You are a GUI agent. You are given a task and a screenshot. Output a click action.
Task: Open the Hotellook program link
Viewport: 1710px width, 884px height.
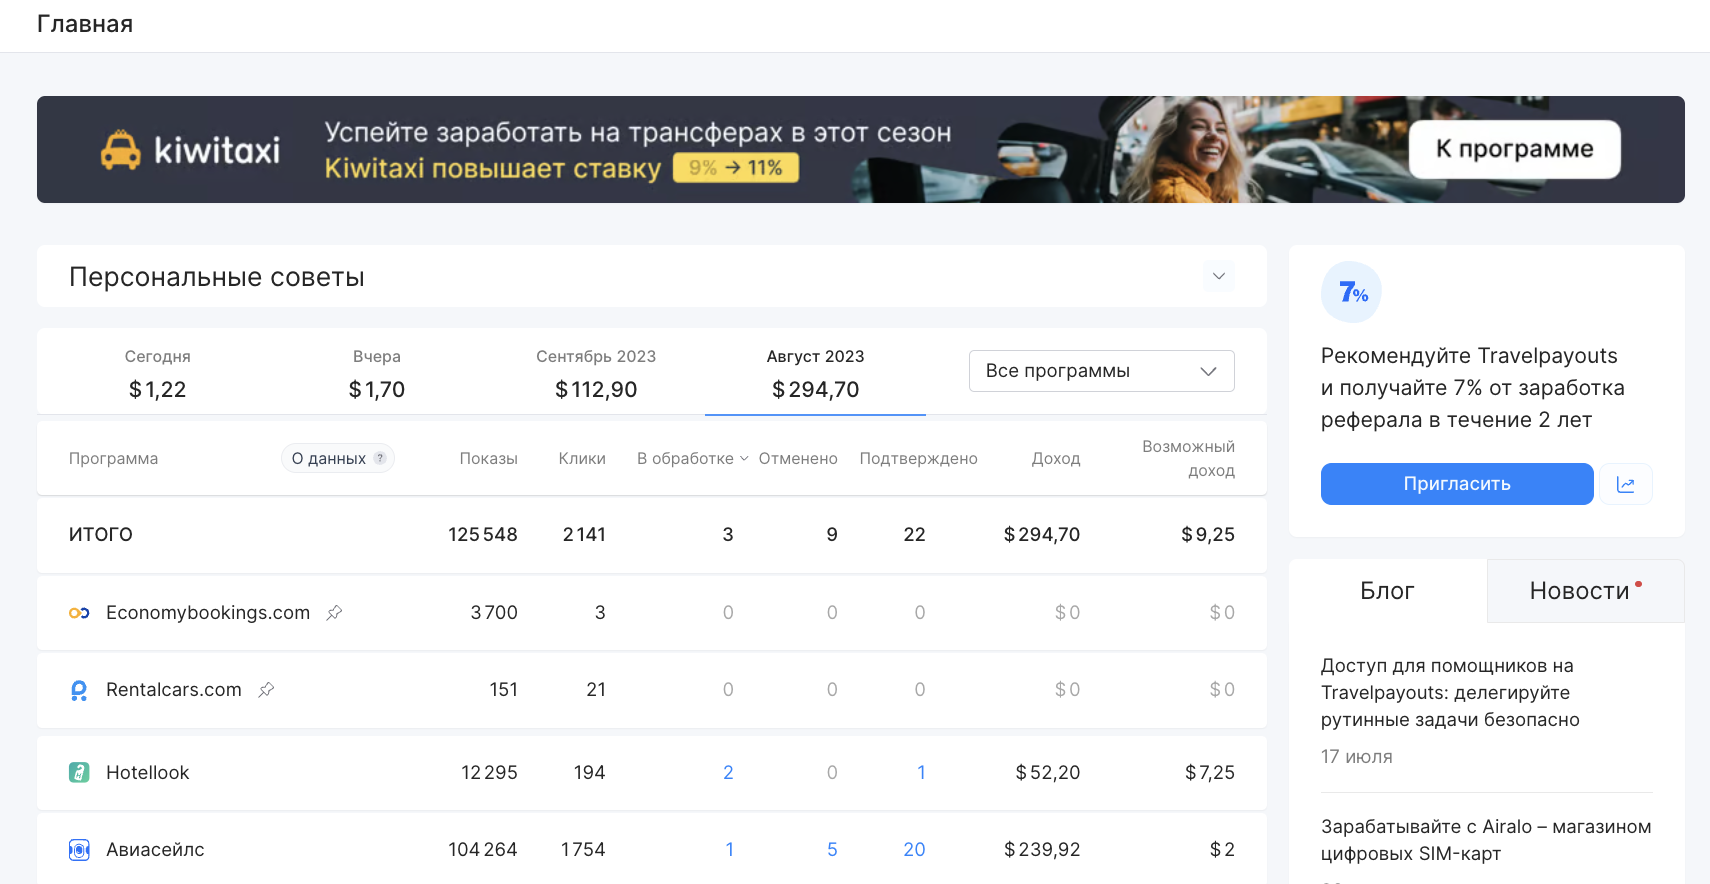pyautogui.click(x=147, y=773)
